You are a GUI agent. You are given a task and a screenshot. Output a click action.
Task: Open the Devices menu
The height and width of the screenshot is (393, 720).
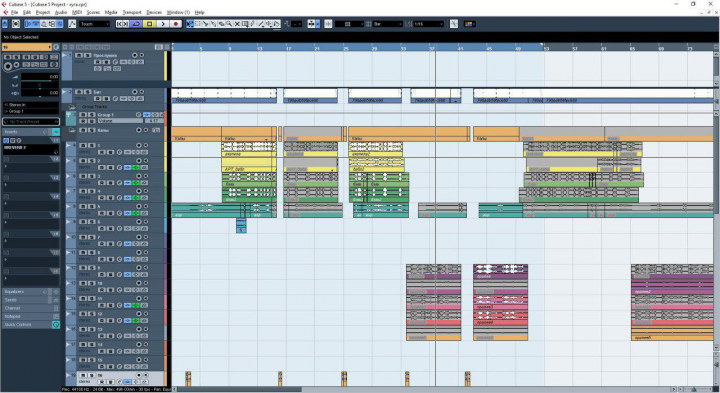point(154,12)
